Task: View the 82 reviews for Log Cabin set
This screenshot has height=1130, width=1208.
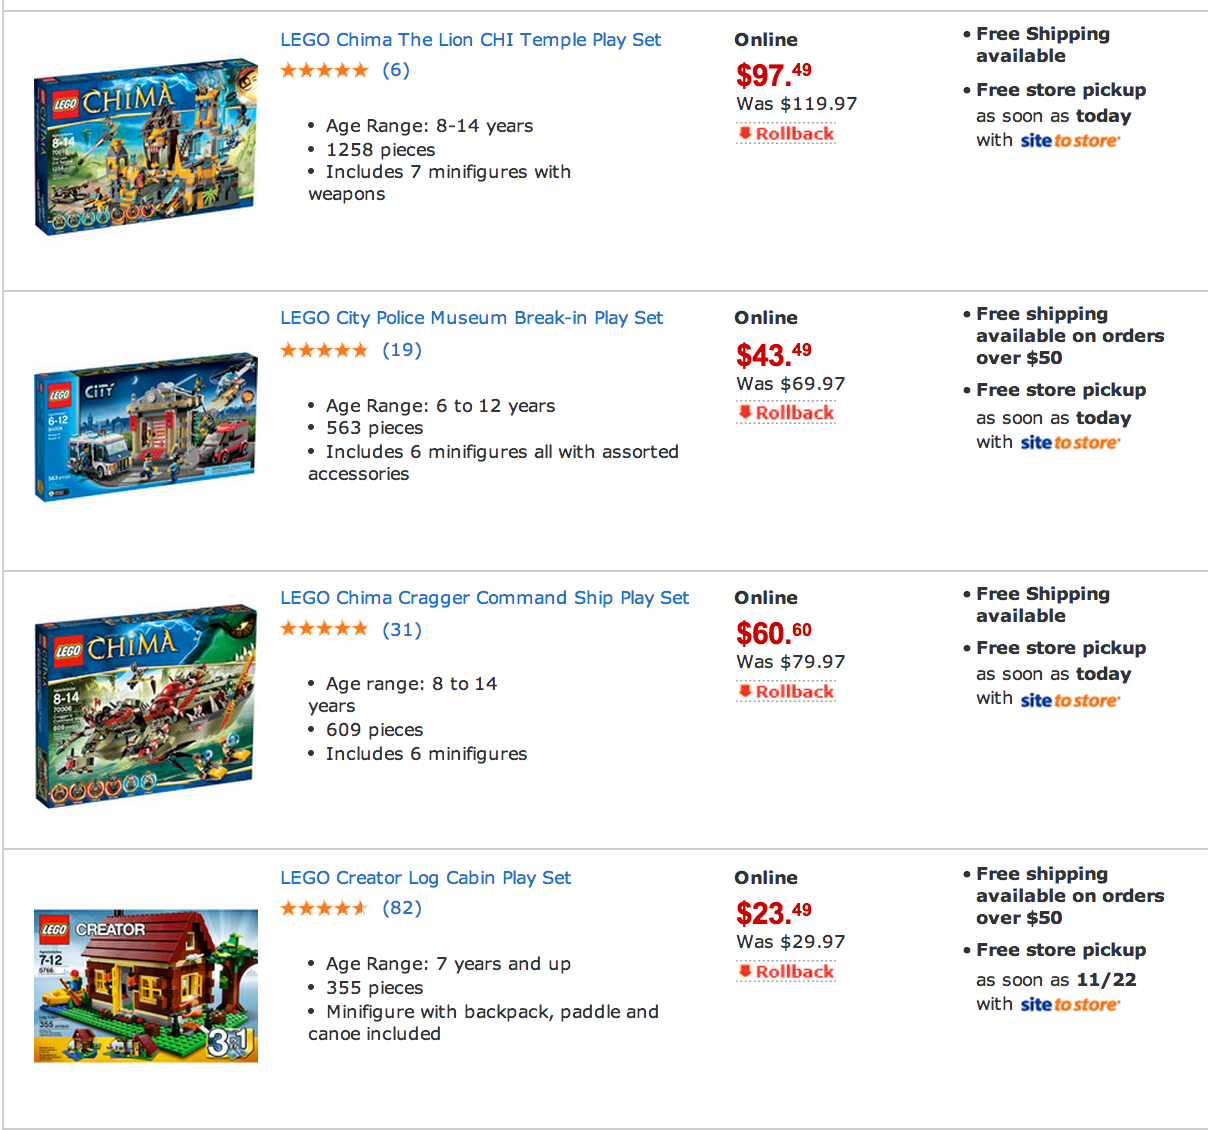Action: pos(402,908)
